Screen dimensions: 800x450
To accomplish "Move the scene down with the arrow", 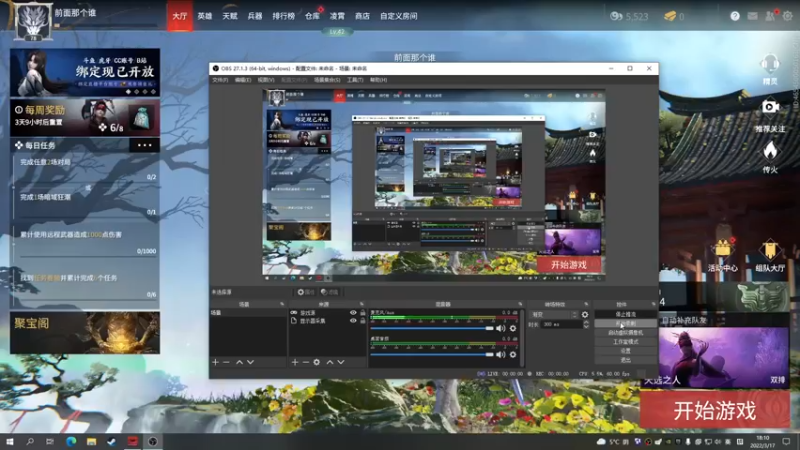I will pos(251,362).
